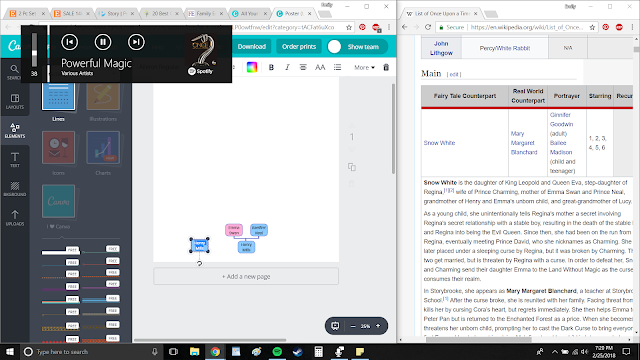Delete selected element with trash icon
The height and width of the screenshot is (360, 640).
(x=386, y=67)
